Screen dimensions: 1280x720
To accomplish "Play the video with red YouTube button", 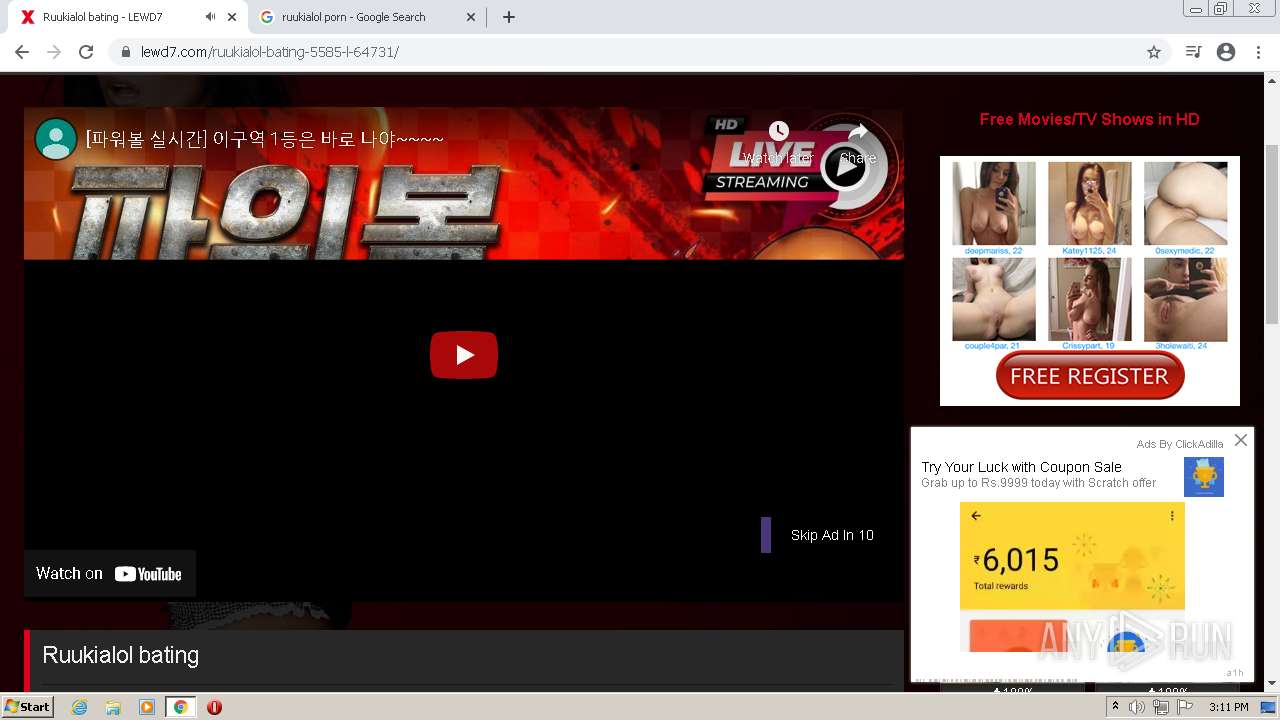I will coord(464,355).
